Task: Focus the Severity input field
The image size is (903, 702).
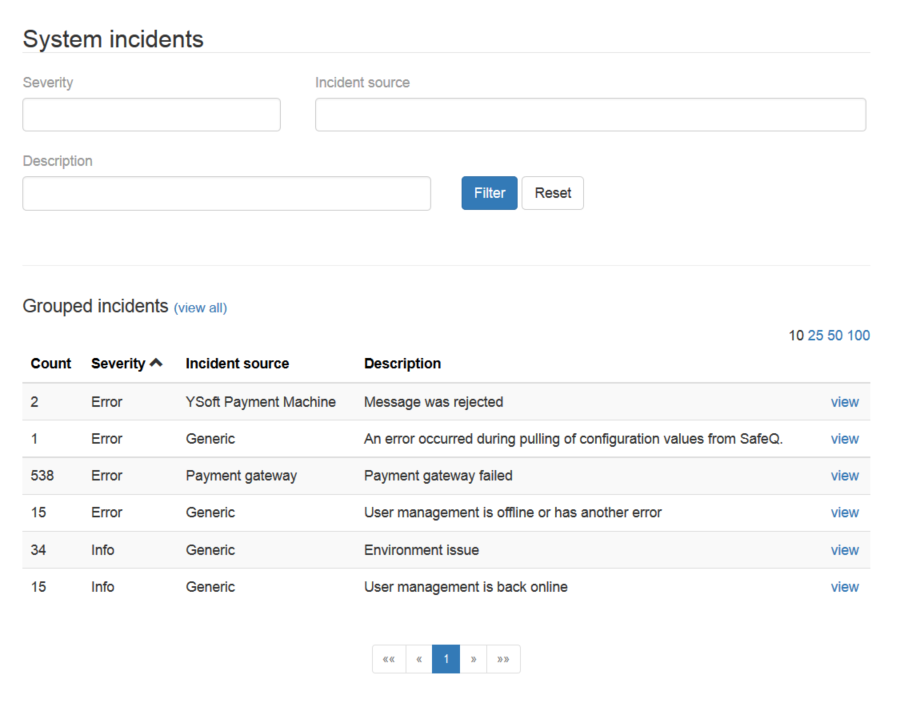Action: pos(151,115)
